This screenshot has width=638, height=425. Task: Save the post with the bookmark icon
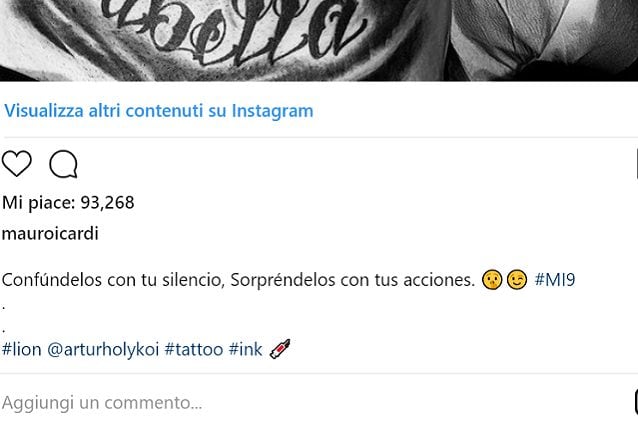click(x=636, y=164)
